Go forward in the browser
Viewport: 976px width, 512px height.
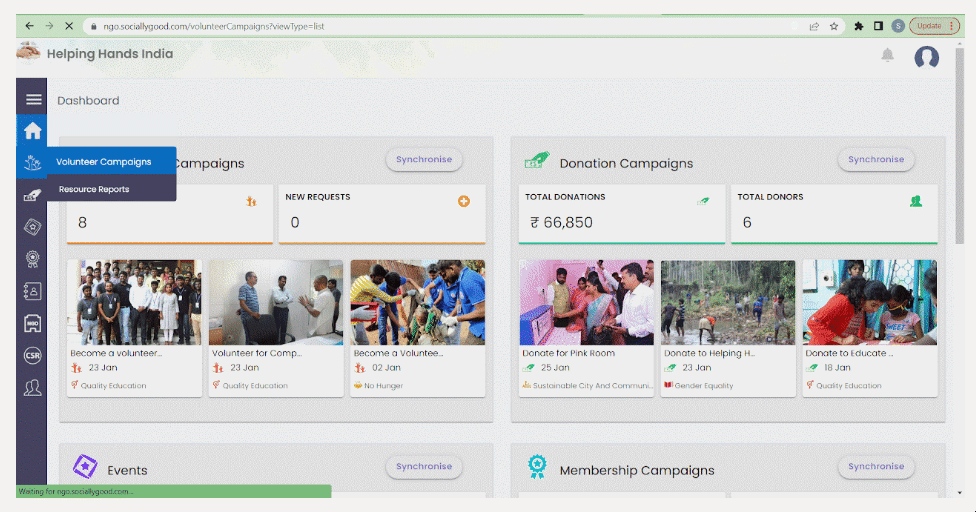pyautogui.click(x=49, y=26)
